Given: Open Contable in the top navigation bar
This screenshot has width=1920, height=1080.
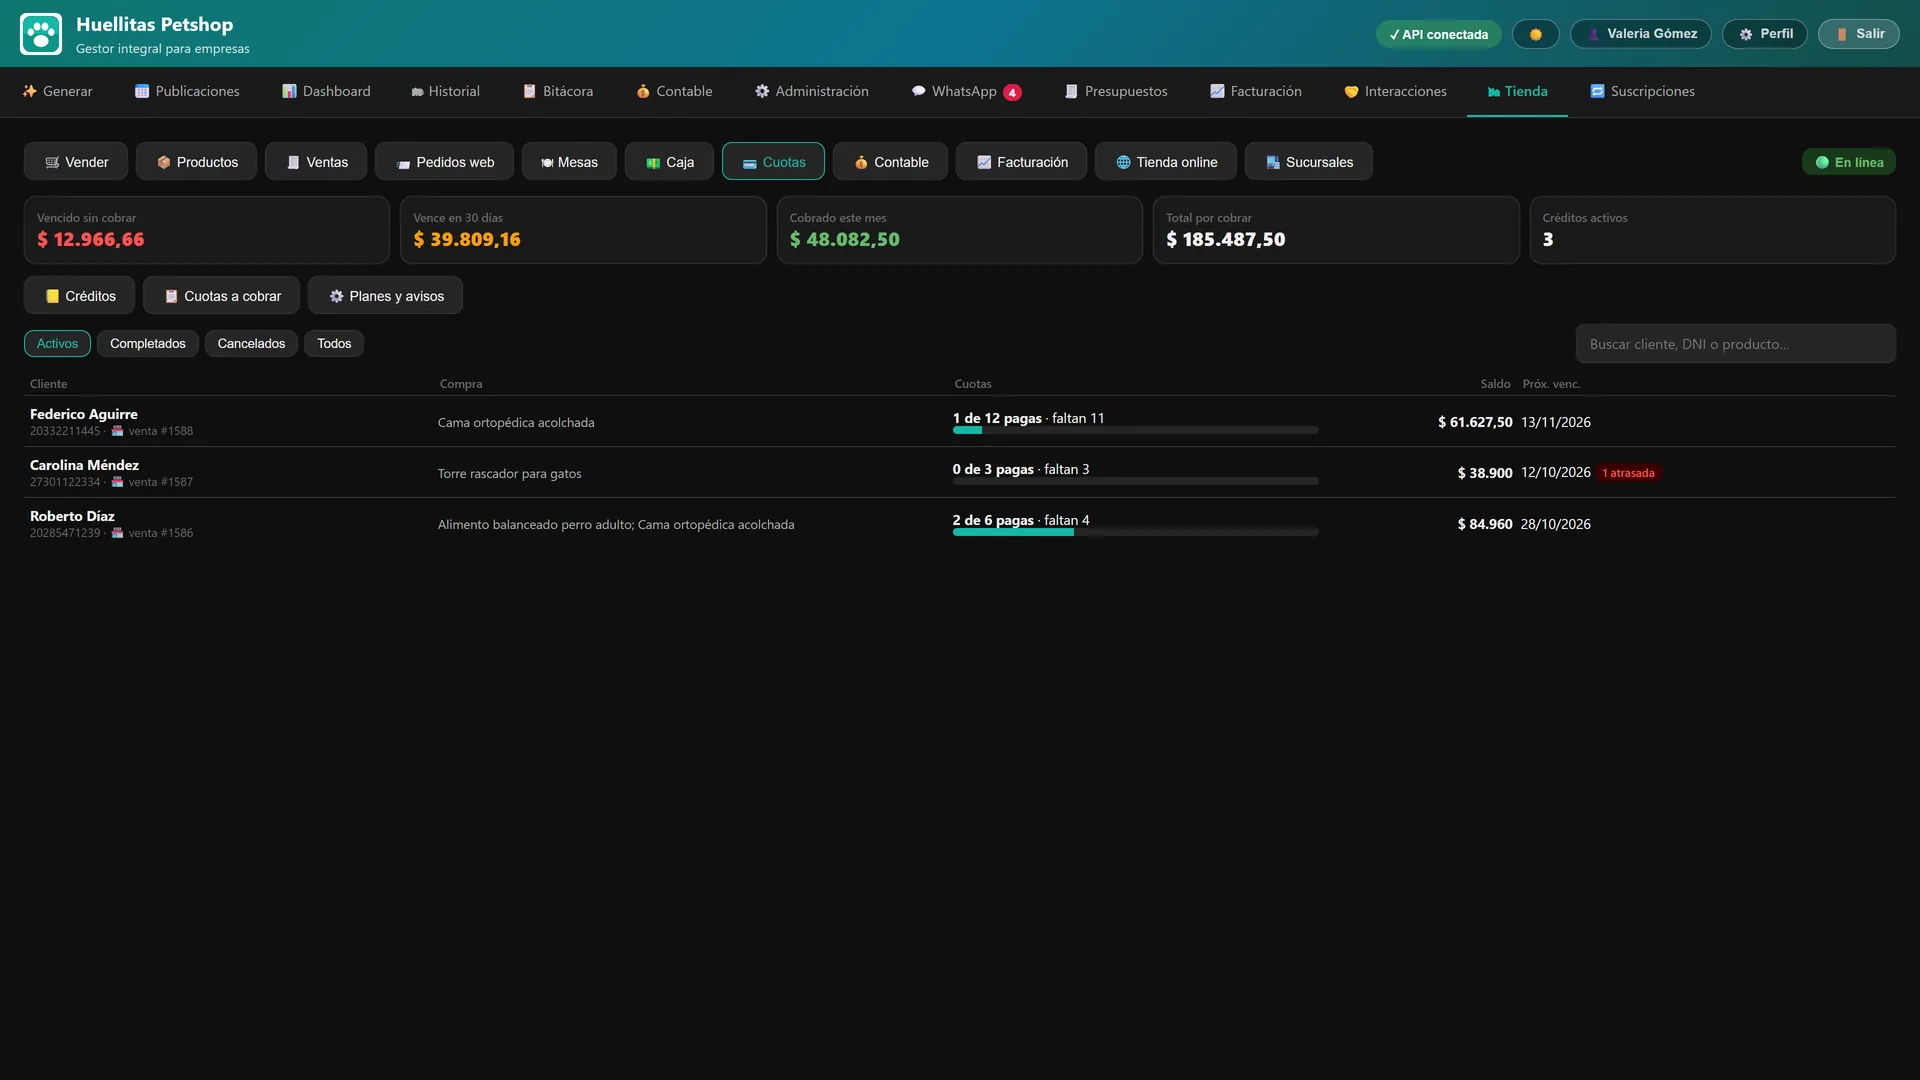Looking at the screenshot, I should 674,91.
